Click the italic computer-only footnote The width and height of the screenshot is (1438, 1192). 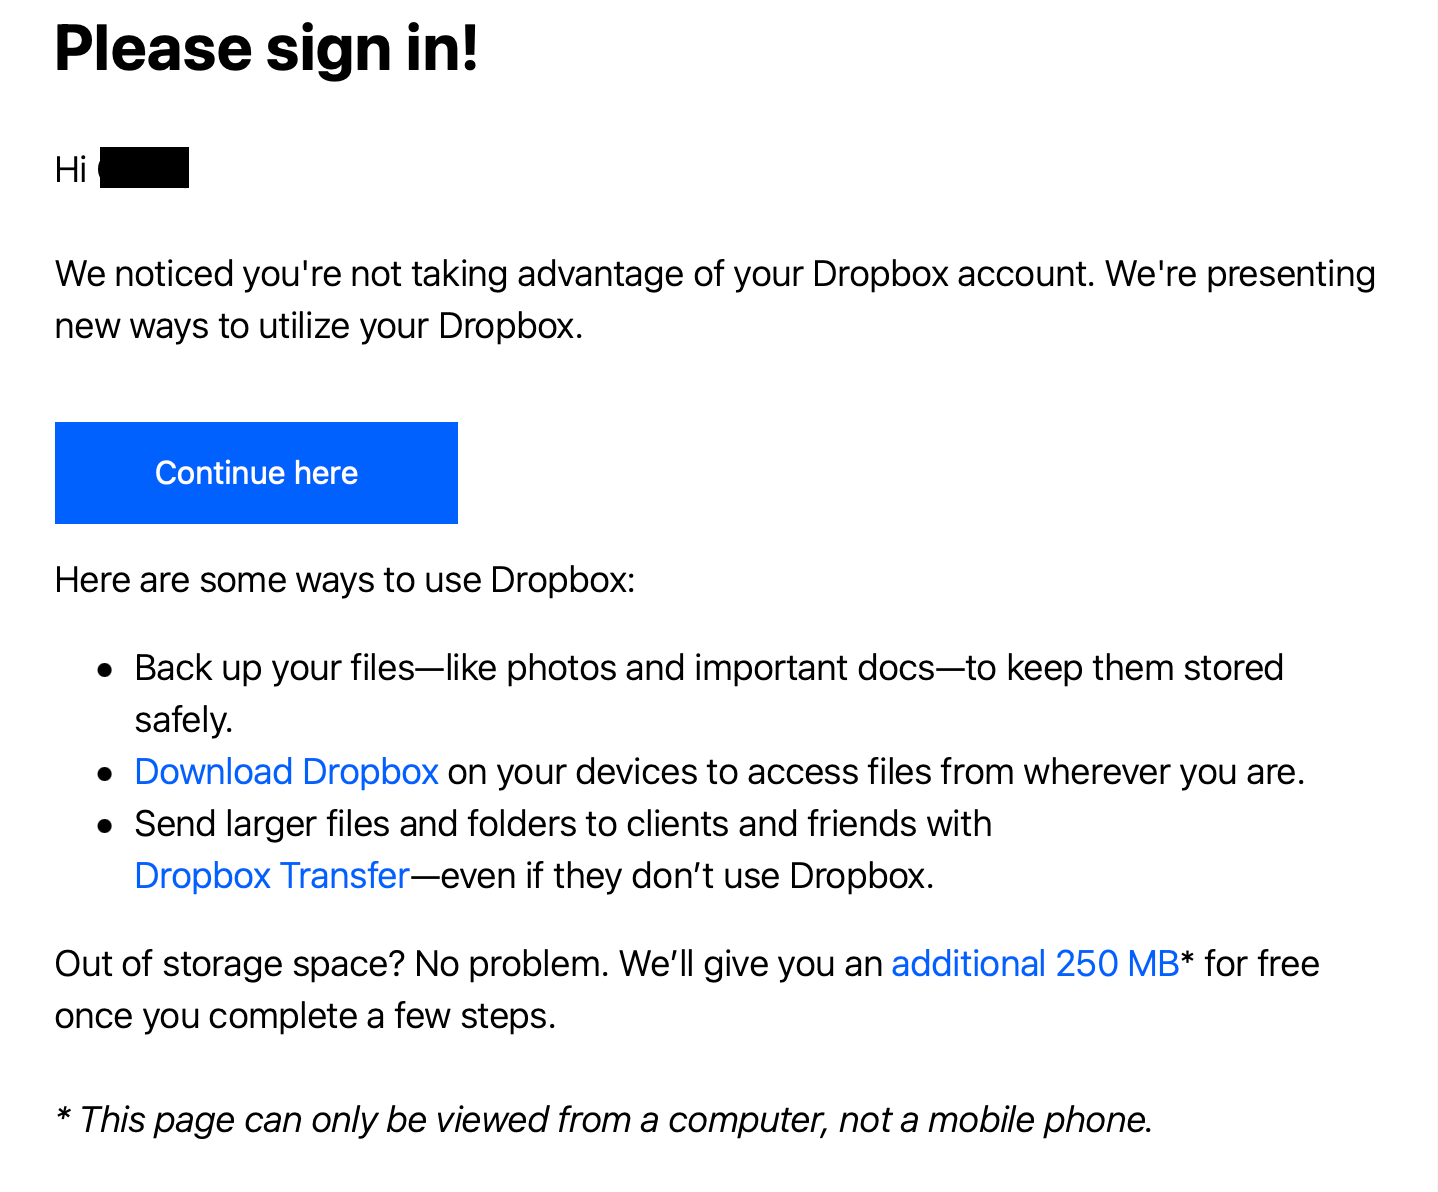point(604,1119)
